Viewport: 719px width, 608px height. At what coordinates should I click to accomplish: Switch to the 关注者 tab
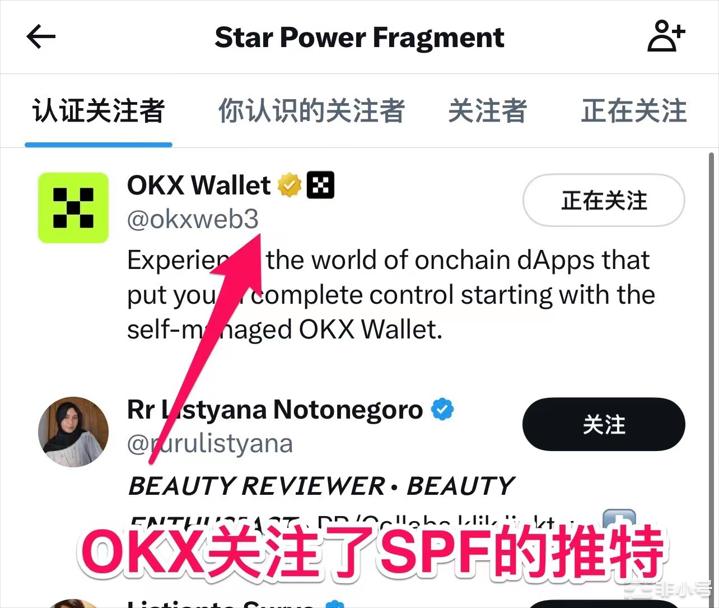tap(487, 111)
